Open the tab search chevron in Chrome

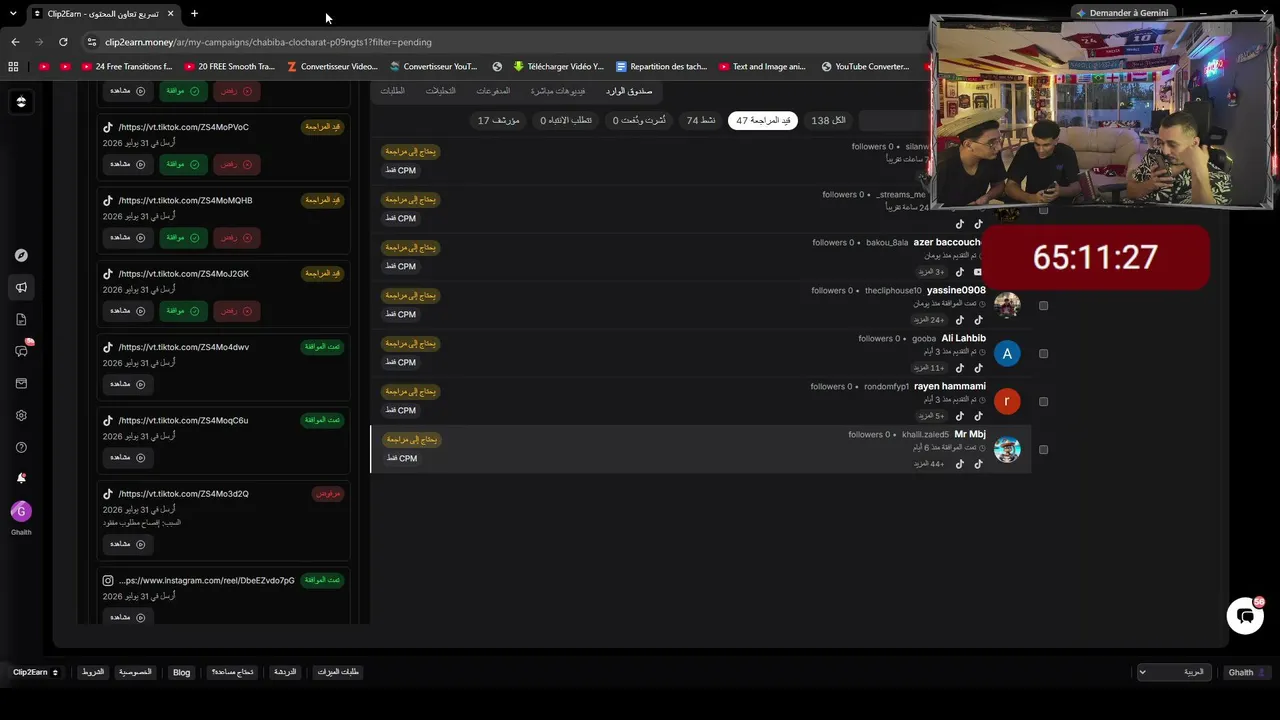[12, 13]
